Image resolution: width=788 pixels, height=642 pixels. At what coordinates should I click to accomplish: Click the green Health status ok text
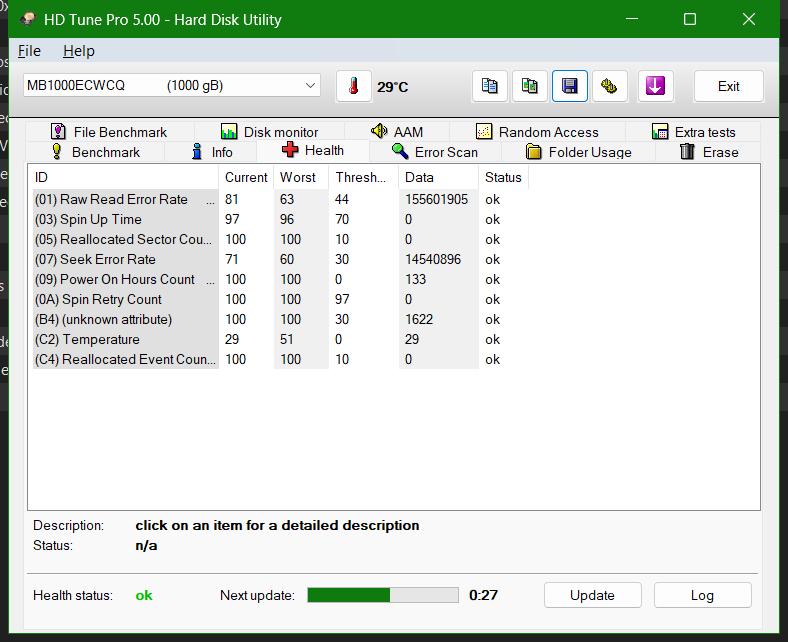point(144,595)
